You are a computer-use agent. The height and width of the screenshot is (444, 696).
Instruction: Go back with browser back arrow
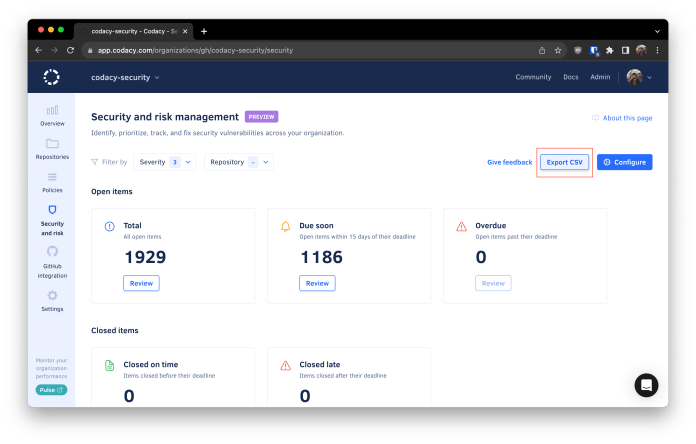tap(39, 50)
